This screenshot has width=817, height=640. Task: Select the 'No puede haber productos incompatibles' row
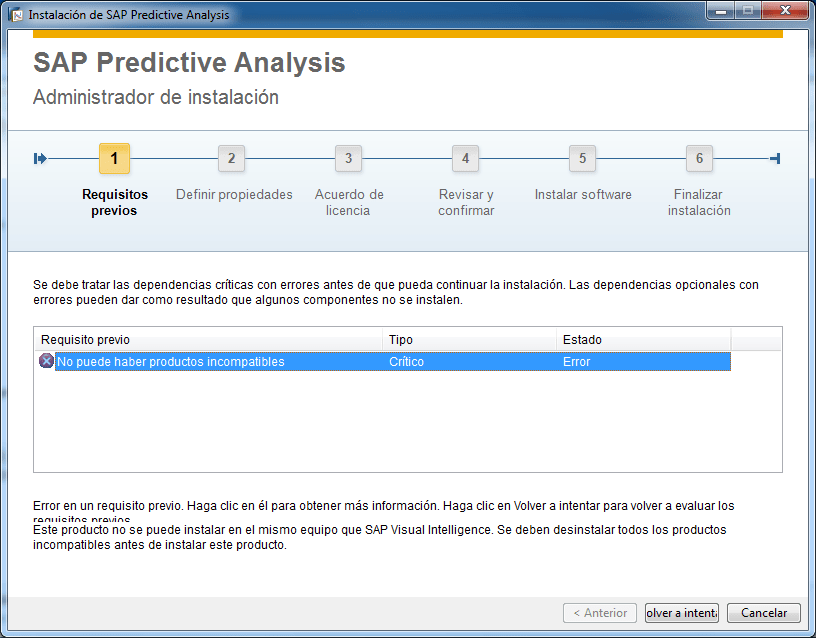pos(170,362)
